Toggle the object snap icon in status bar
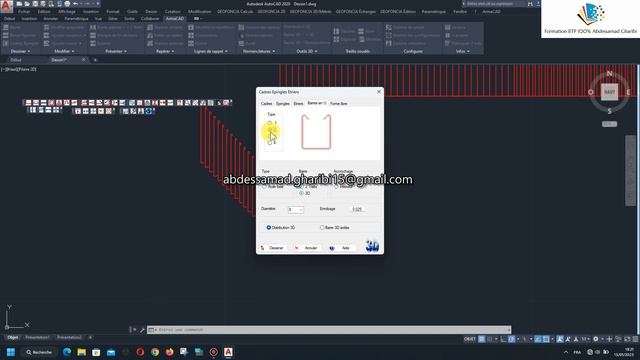The image size is (640, 360). [546, 339]
